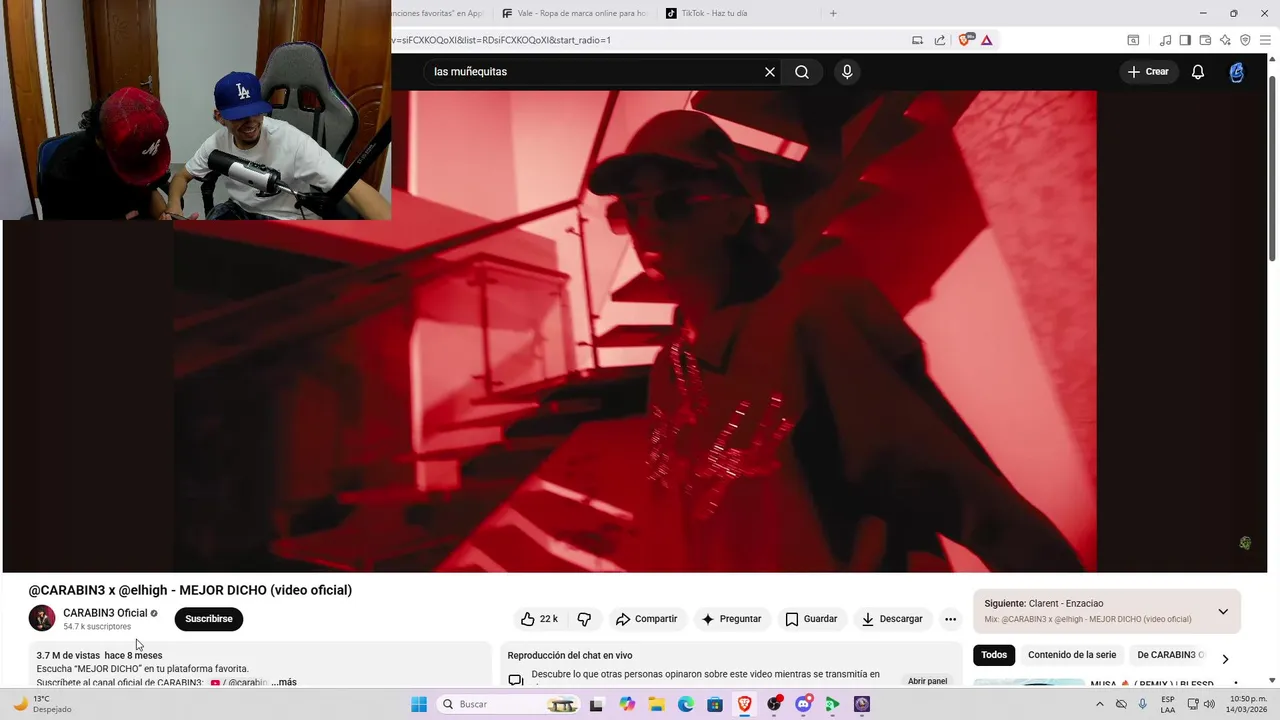Image resolution: width=1280 pixels, height=720 pixels.
Task: Start voice search with microphone icon
Action: pyautogui.click(x=847, y=72)
